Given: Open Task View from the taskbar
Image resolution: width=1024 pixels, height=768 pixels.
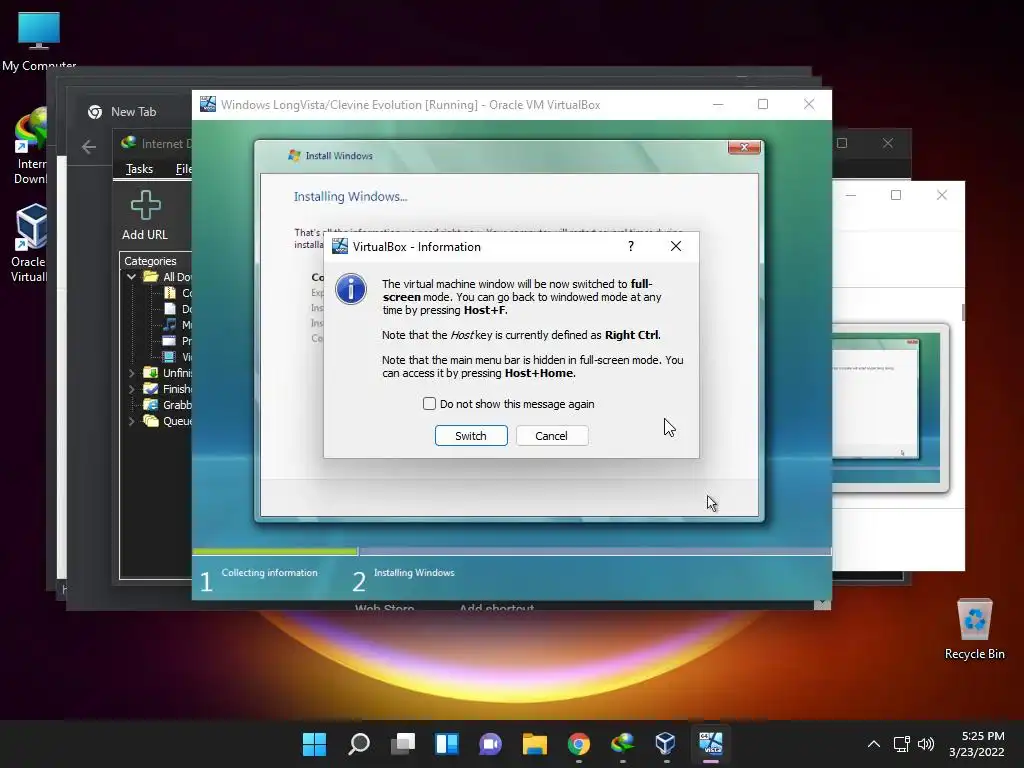Looking at the screenshot, I should point(403,744).
